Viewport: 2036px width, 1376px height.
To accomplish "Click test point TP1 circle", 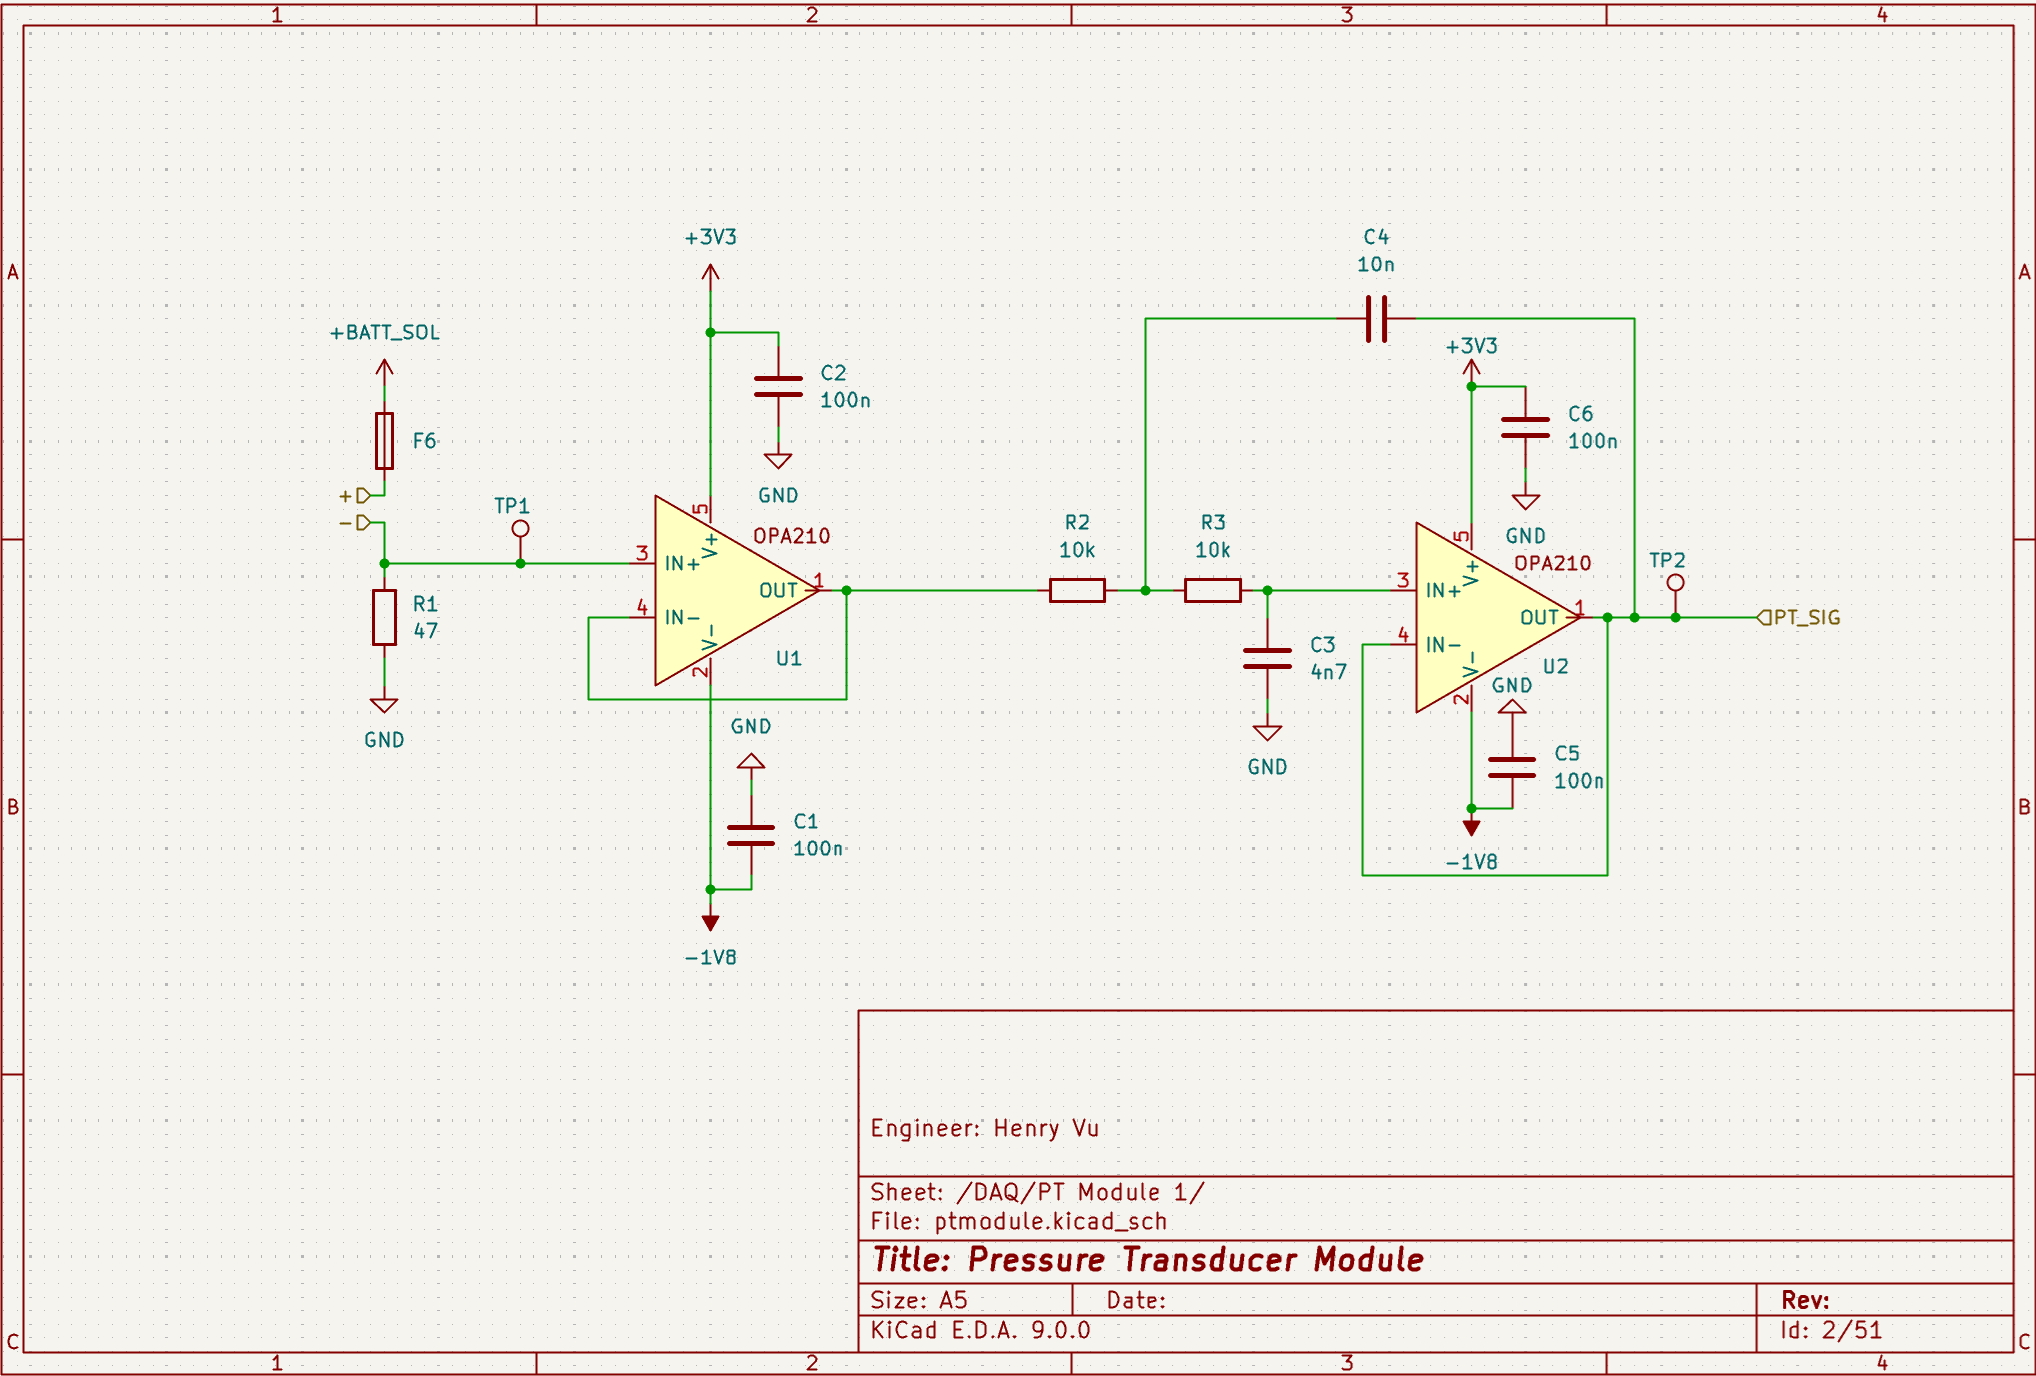I will click(520, 529).
